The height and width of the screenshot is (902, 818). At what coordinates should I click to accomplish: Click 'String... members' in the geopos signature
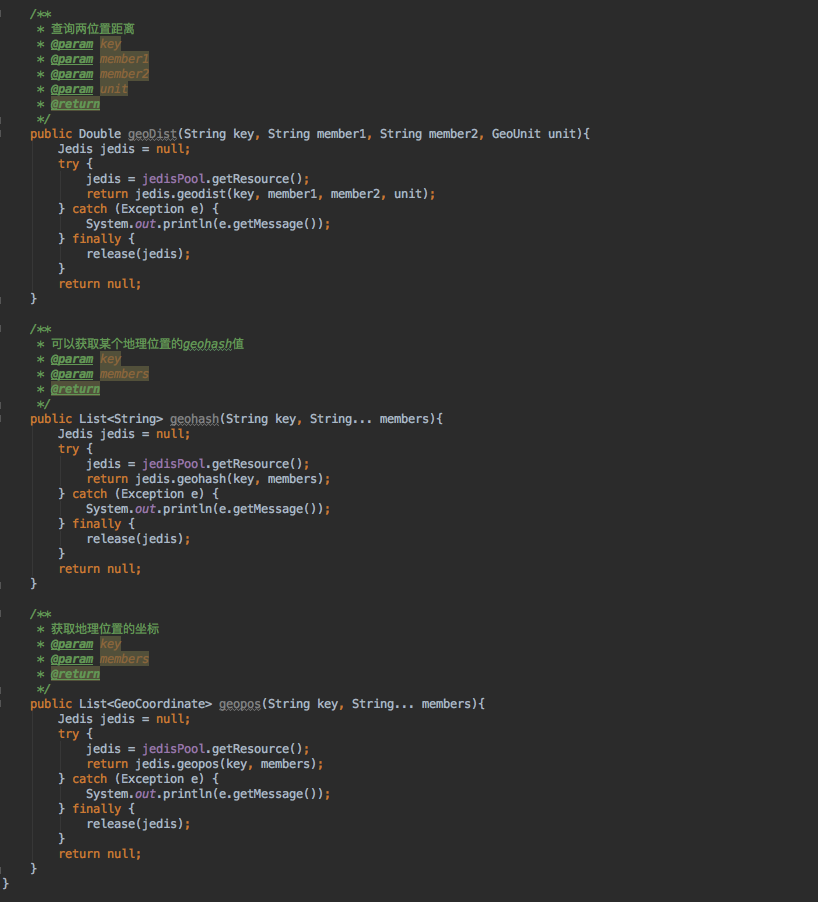pyautogui.click(x=412, y=704)
